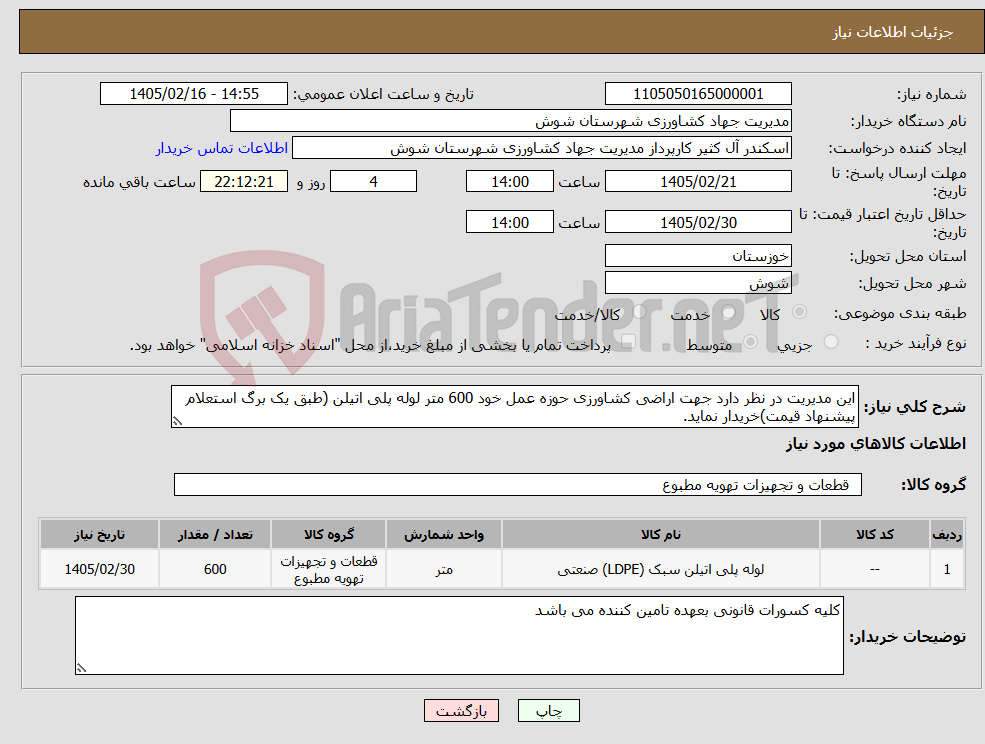Click the گروه کالا column header
The width and height of the screenshot is (985, 744).
click(329, 534)
